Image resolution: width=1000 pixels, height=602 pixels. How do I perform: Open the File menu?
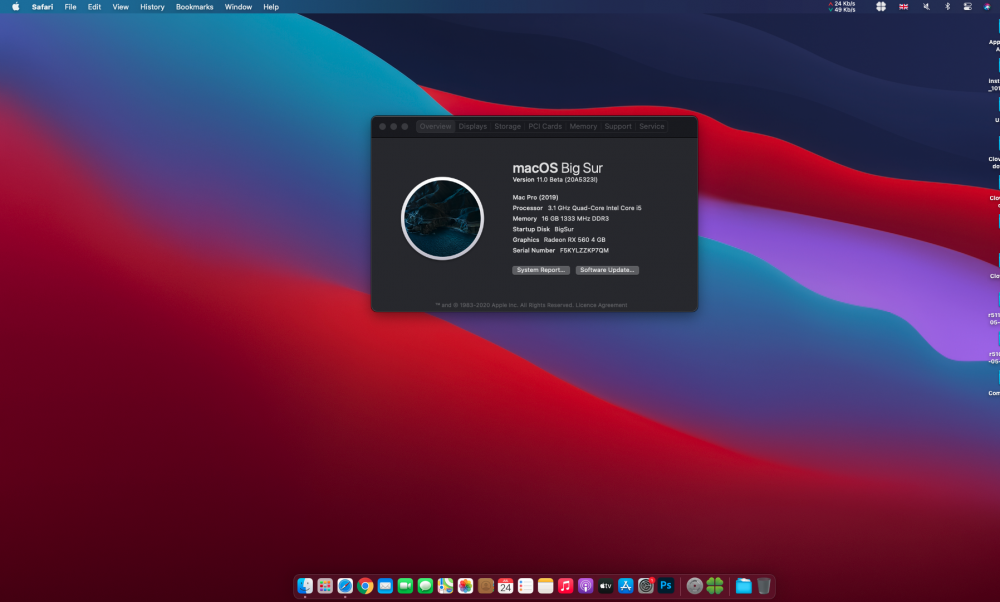pos(70,6)
